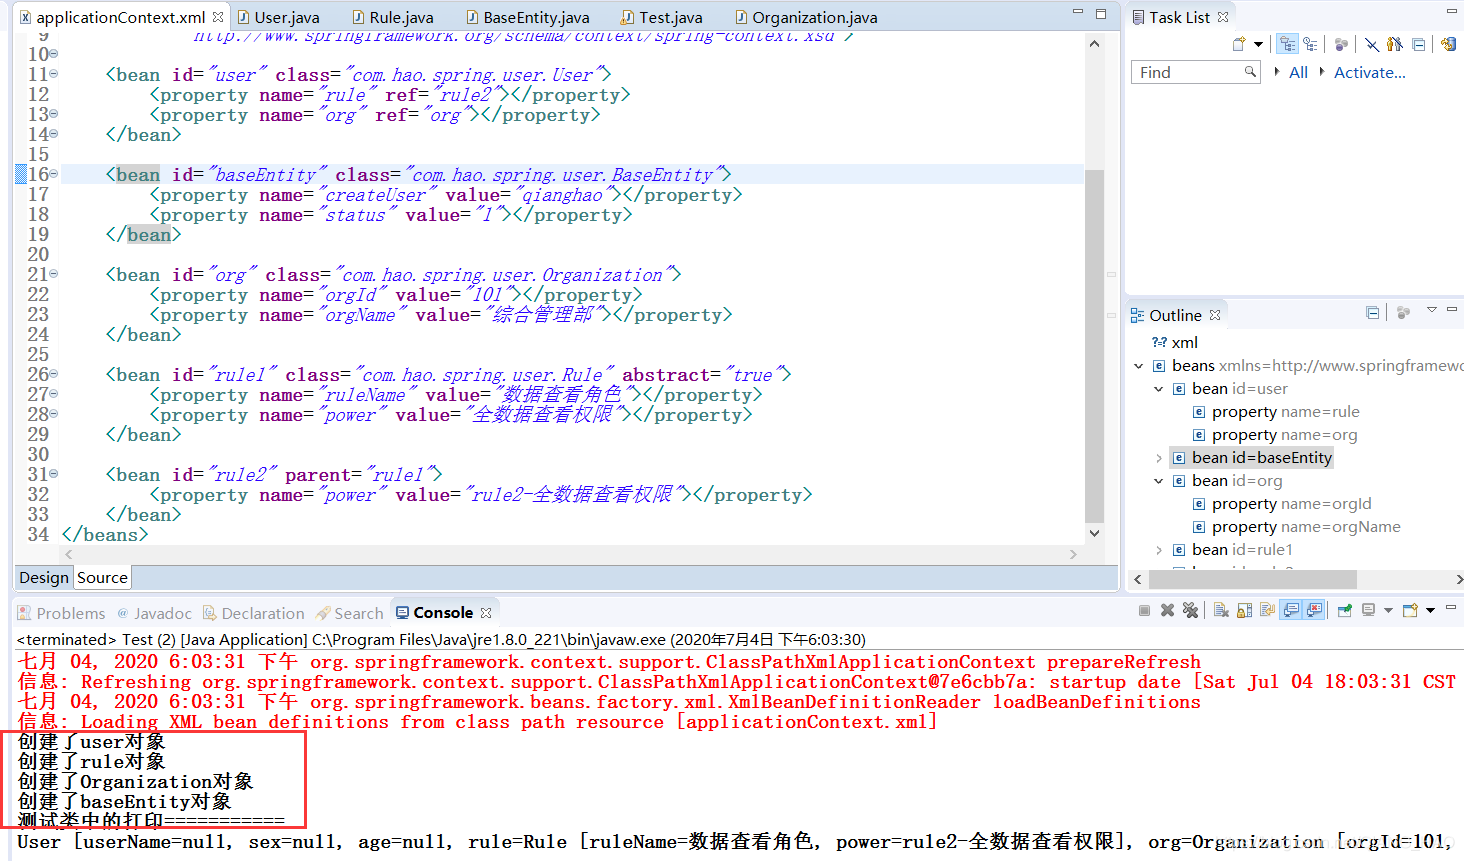Open the Test.java editor tab

pos(661,17)
